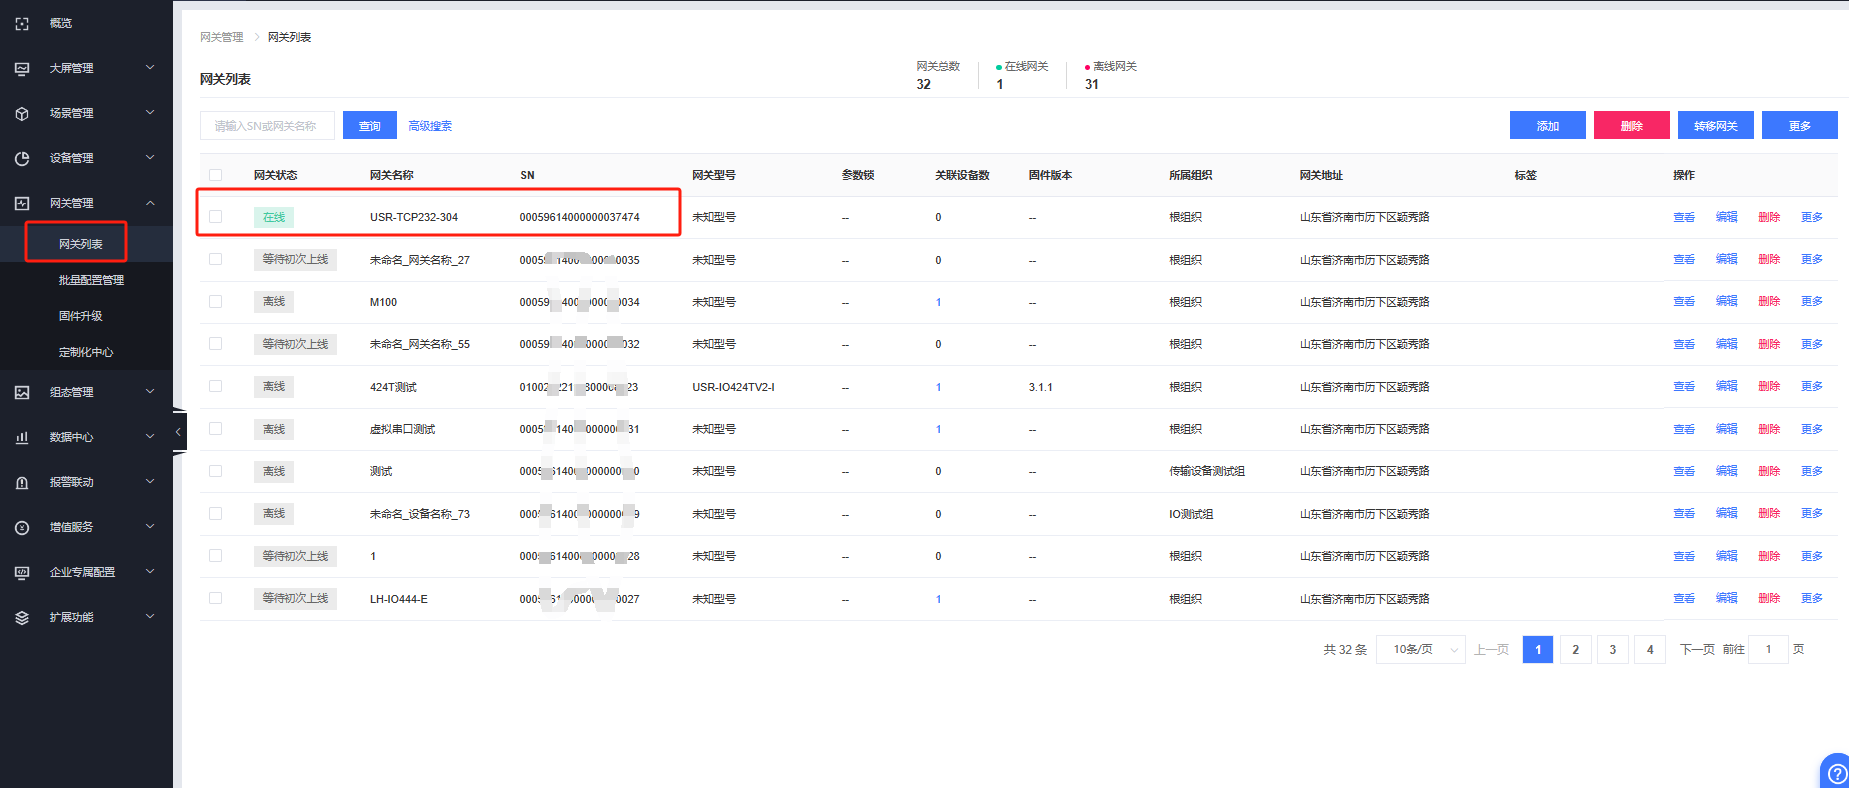Collapse the 网关管理 menu chevron

click(150, 203)
